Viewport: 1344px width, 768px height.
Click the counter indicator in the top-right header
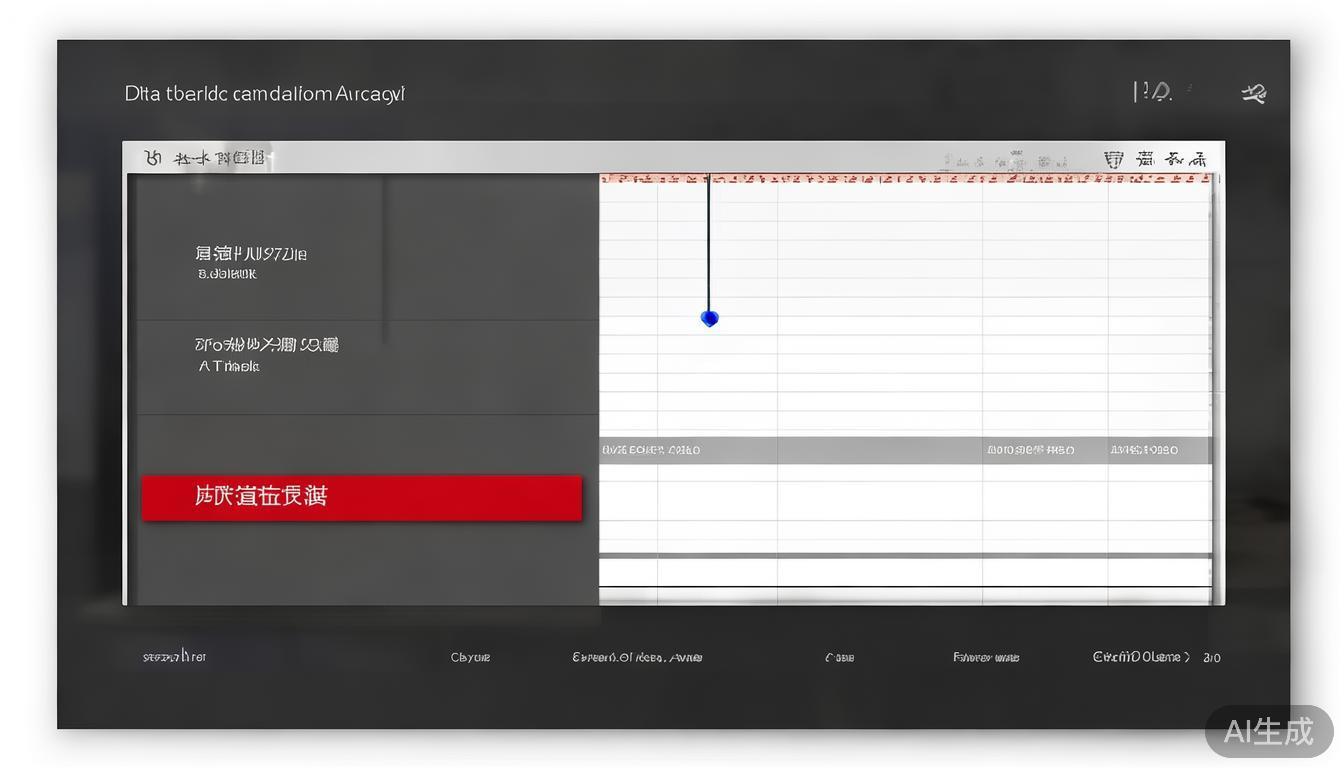tap(1153, 92)
